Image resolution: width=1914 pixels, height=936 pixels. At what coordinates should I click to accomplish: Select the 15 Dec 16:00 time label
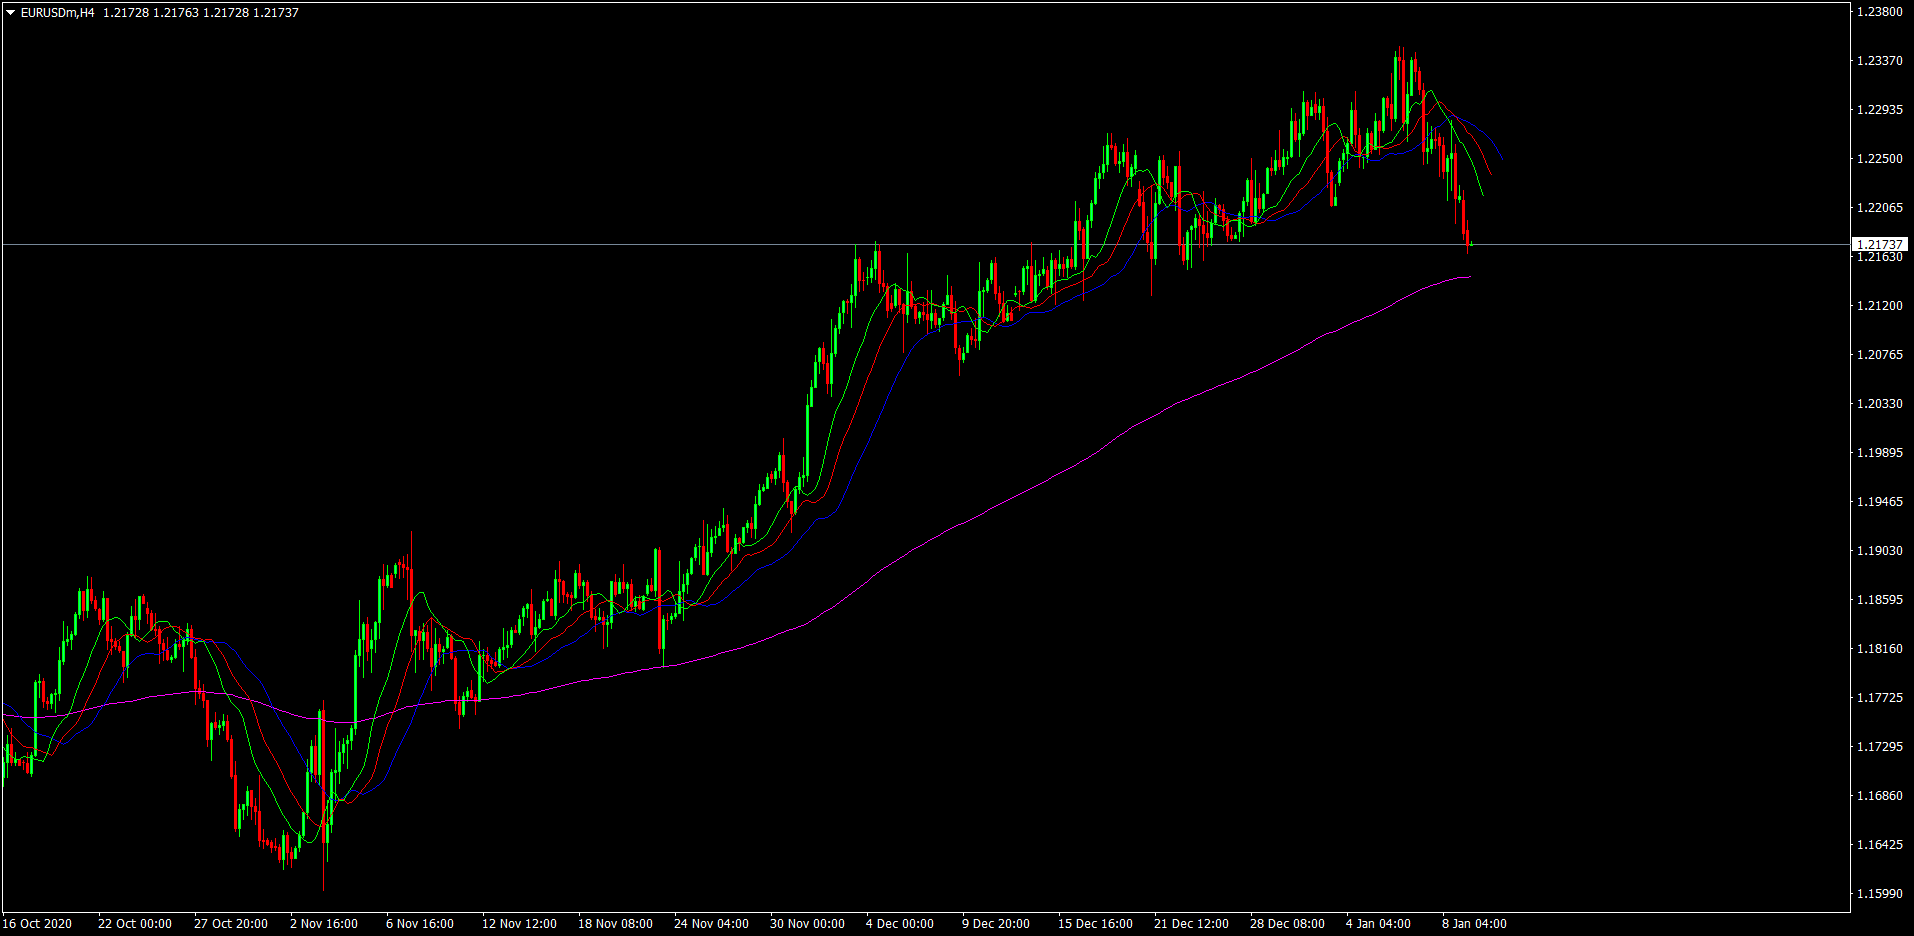(1095, 924)
